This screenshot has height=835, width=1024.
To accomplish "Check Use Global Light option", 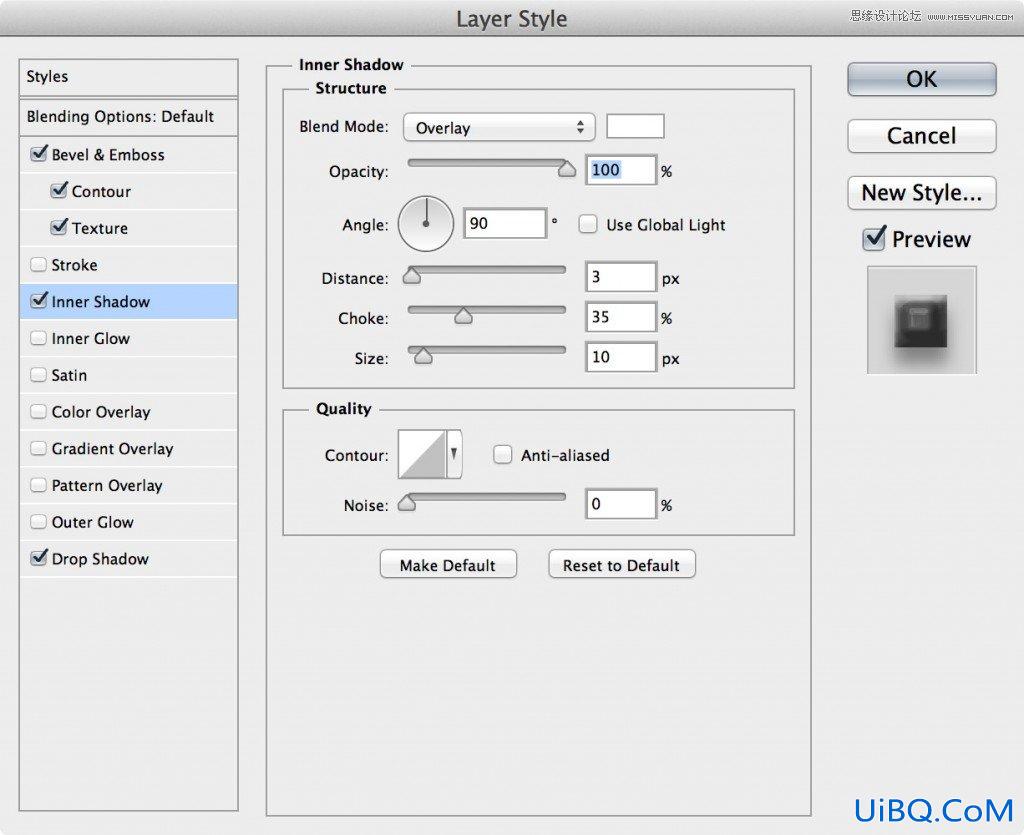I will tap(588, 225).
